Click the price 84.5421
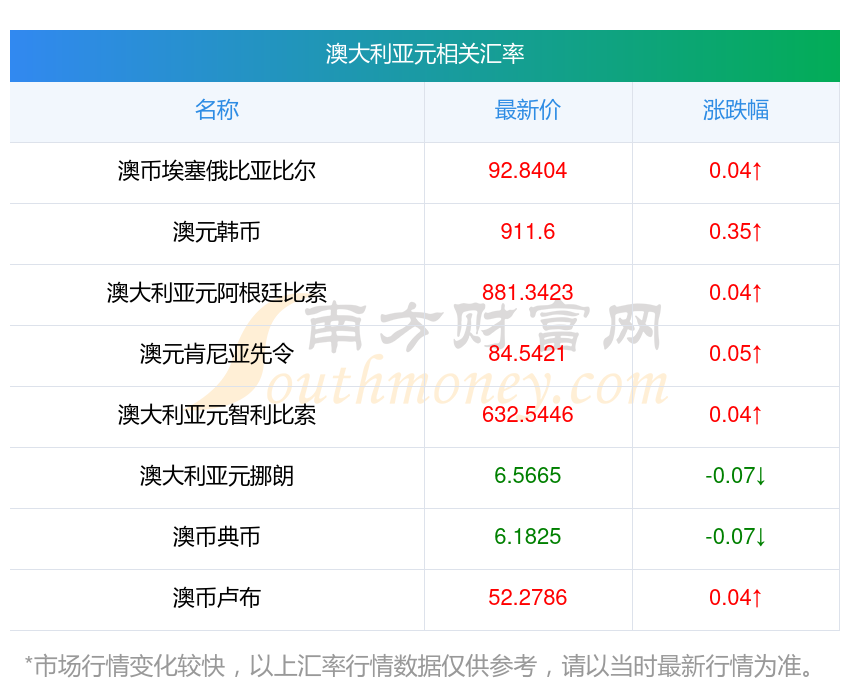The image size is (850, 698). (527, 354)
